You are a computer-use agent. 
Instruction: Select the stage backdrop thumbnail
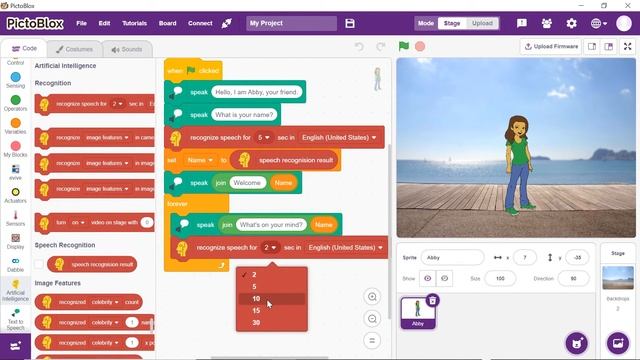click(618, 278)
